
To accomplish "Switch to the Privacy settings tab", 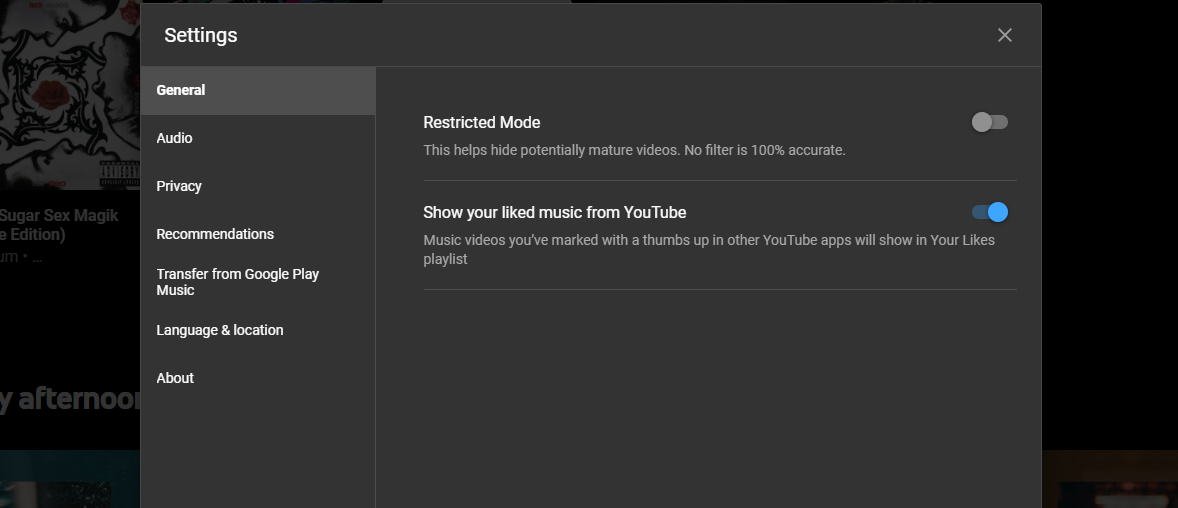I will tap(179, 186).
